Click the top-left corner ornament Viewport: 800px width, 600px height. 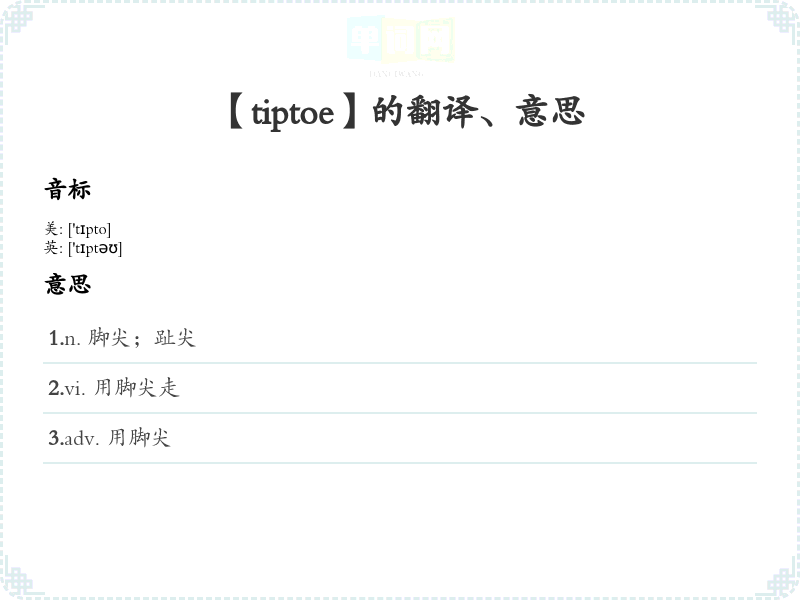tap(18, 18)
